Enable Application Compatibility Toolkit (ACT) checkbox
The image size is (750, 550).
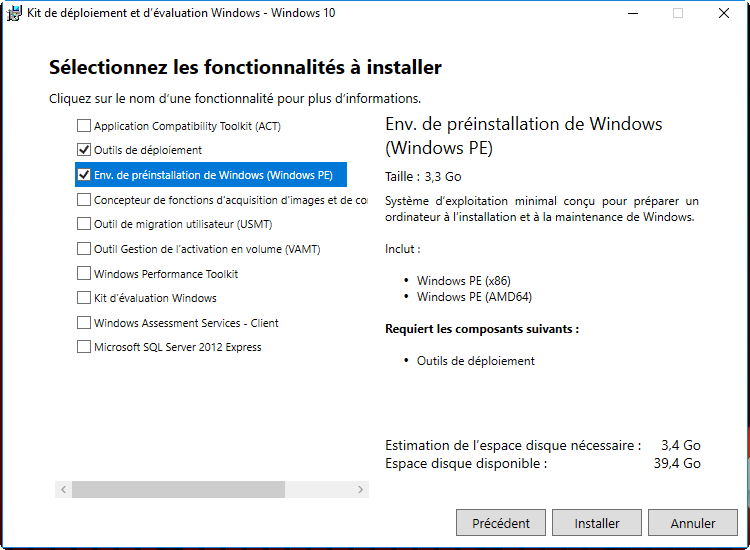pyautogui.click(x=84, y=126)
